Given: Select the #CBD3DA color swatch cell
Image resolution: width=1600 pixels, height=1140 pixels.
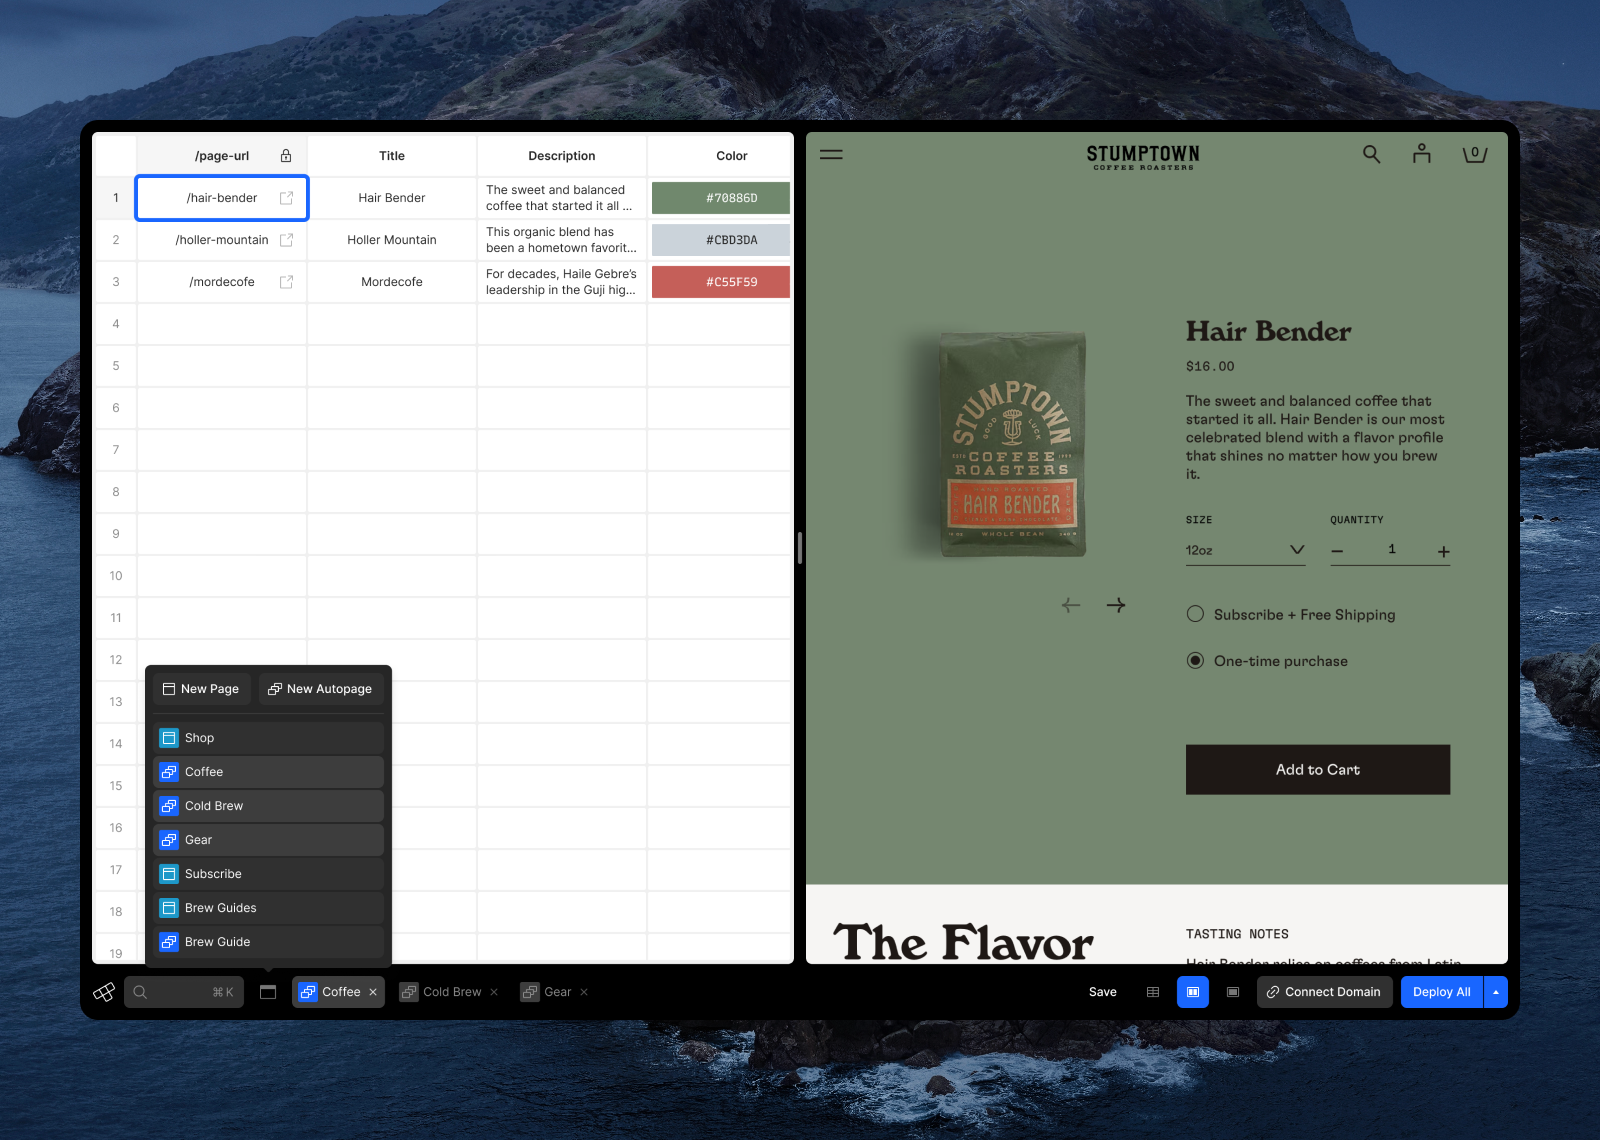Looking at the screenshot, I should 721,240.
